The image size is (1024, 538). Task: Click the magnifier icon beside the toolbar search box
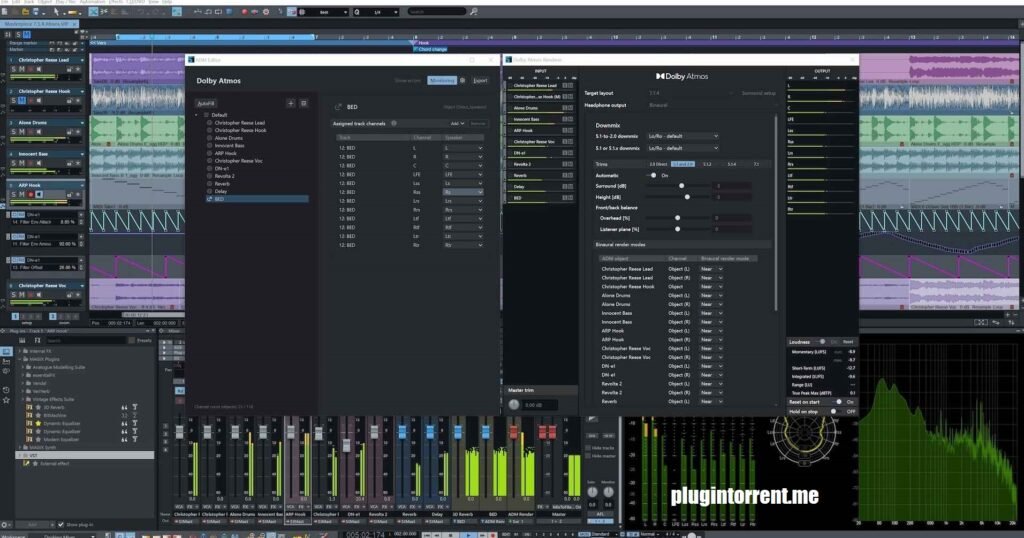473,12
